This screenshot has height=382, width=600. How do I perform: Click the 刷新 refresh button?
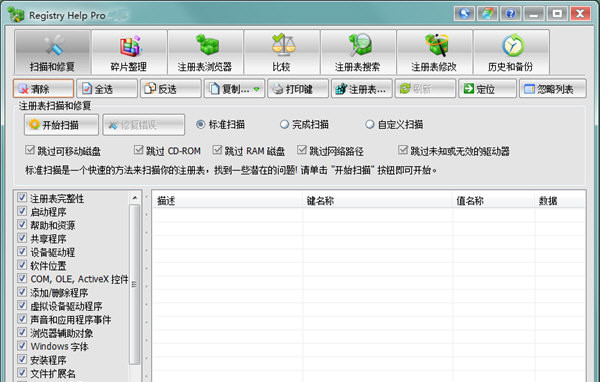point(426,89)
